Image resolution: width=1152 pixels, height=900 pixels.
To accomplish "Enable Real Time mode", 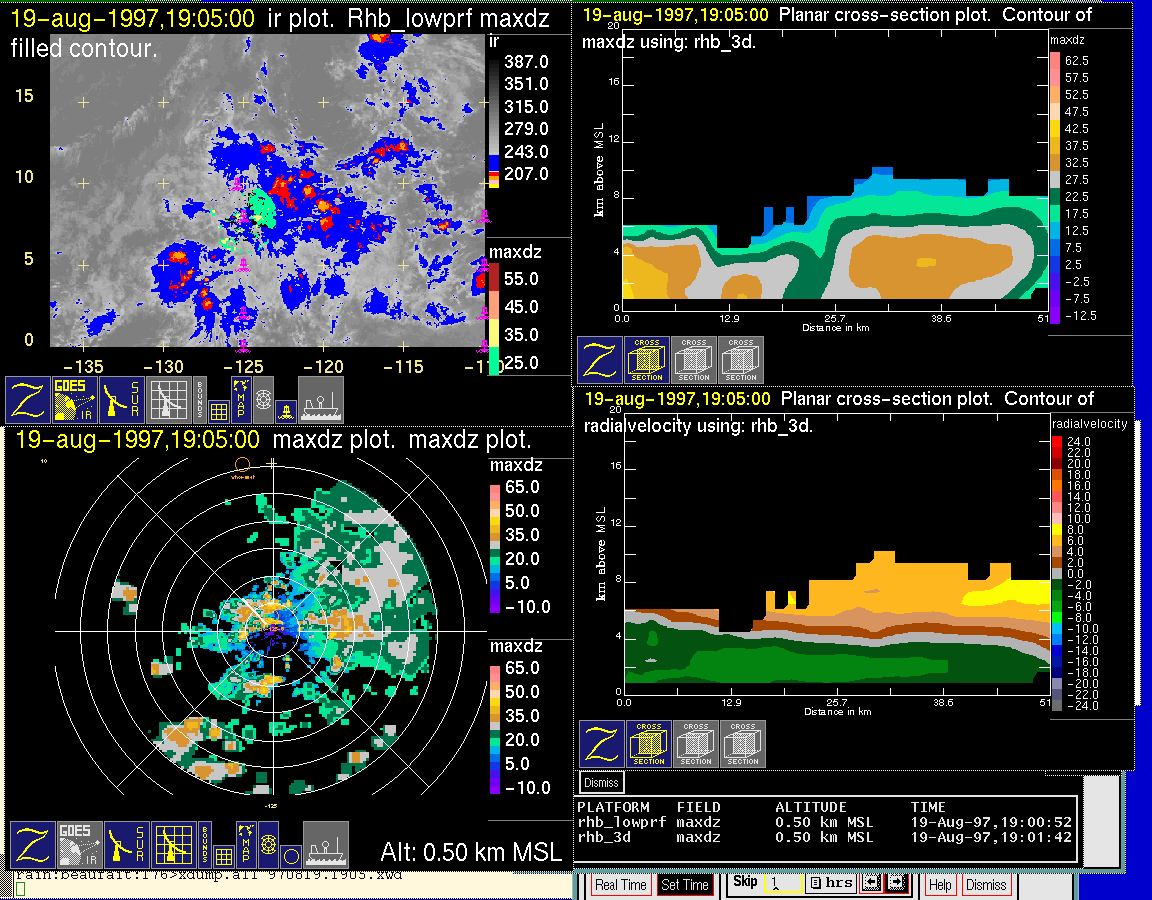I will tap(620, 885).
